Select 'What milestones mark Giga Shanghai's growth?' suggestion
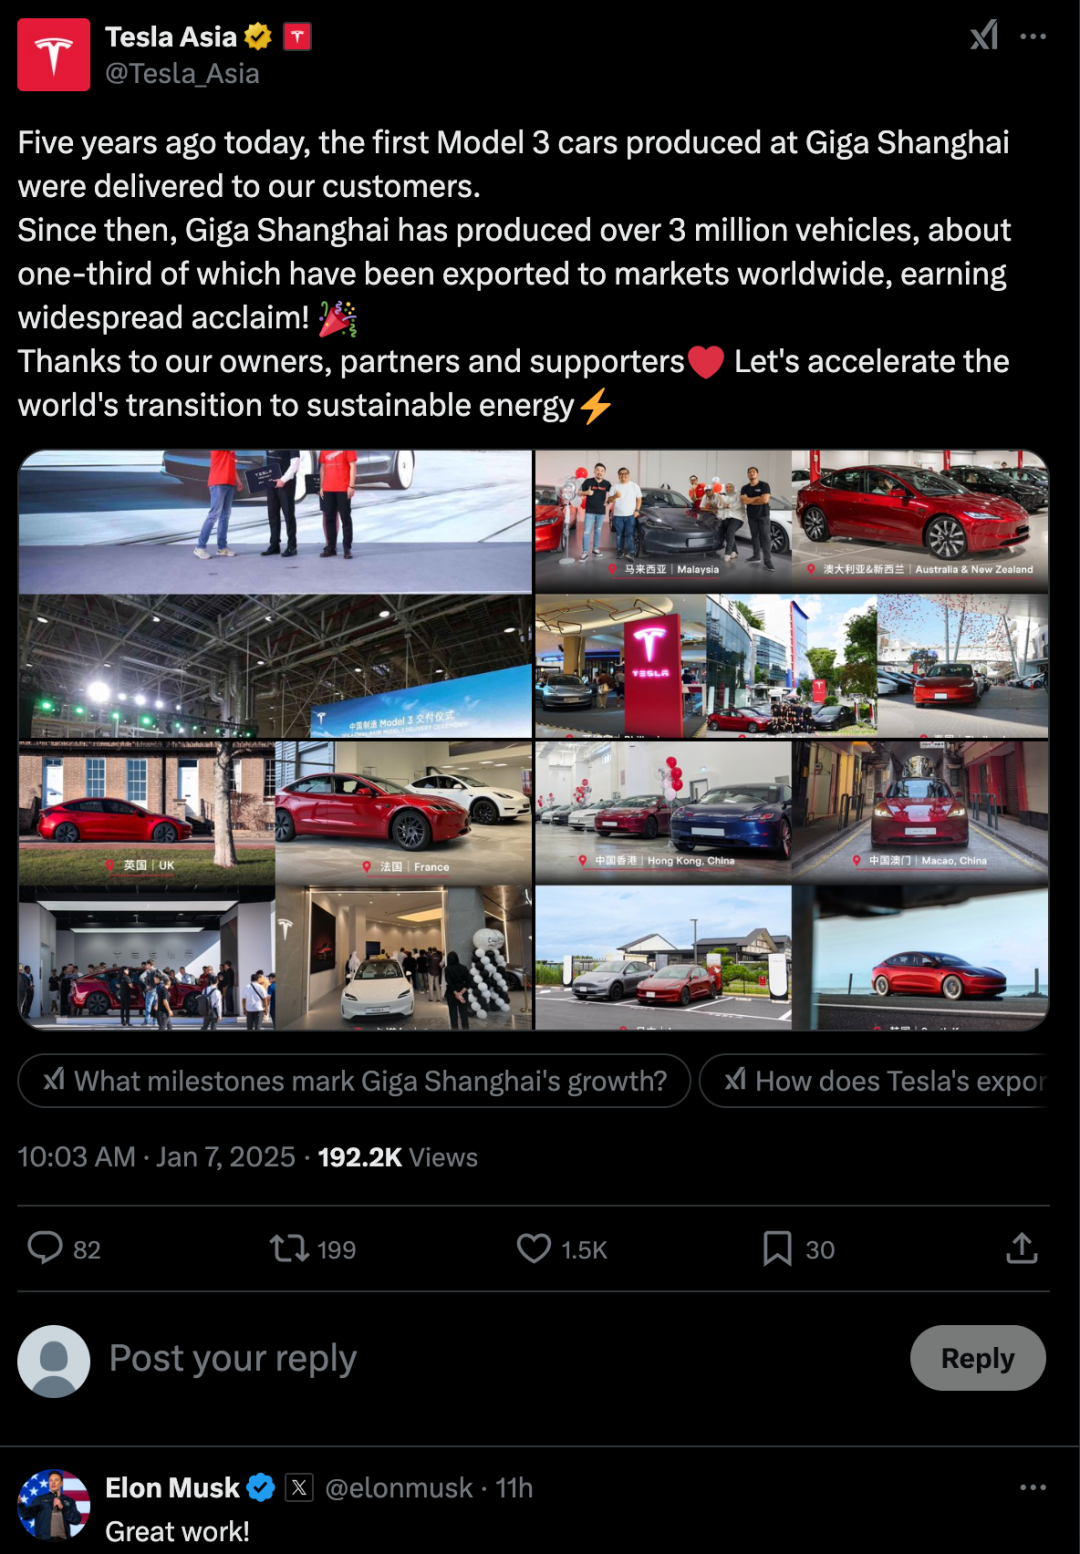The width and height of the screenshot is (1080, 1554). [355, 1081]
